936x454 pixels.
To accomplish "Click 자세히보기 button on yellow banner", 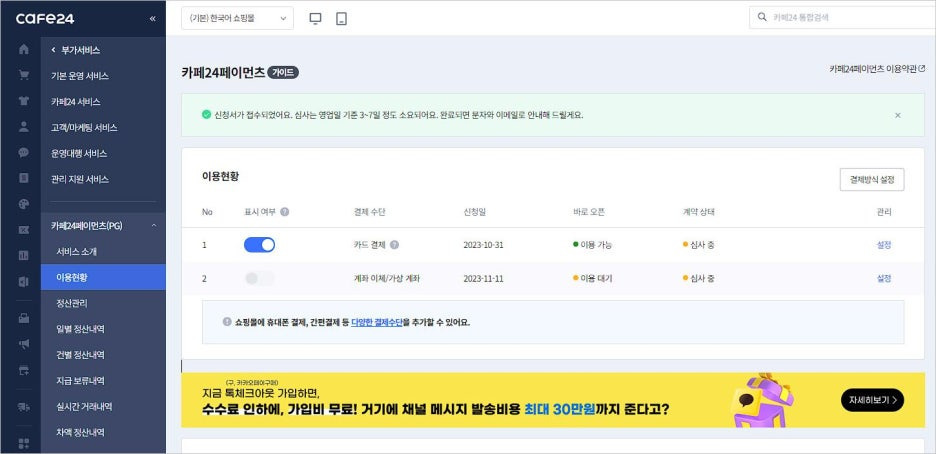I will point(872,400).
